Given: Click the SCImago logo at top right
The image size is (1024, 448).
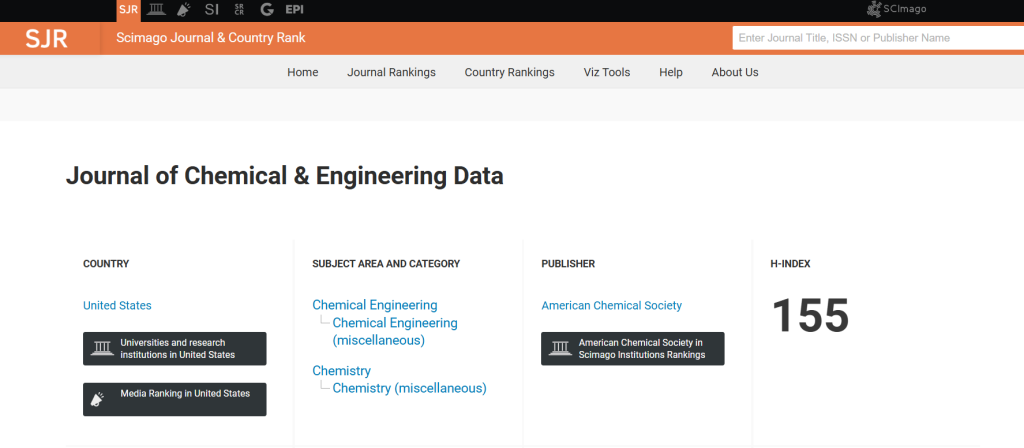Looking at the screenshot, I should pos(896,9).
